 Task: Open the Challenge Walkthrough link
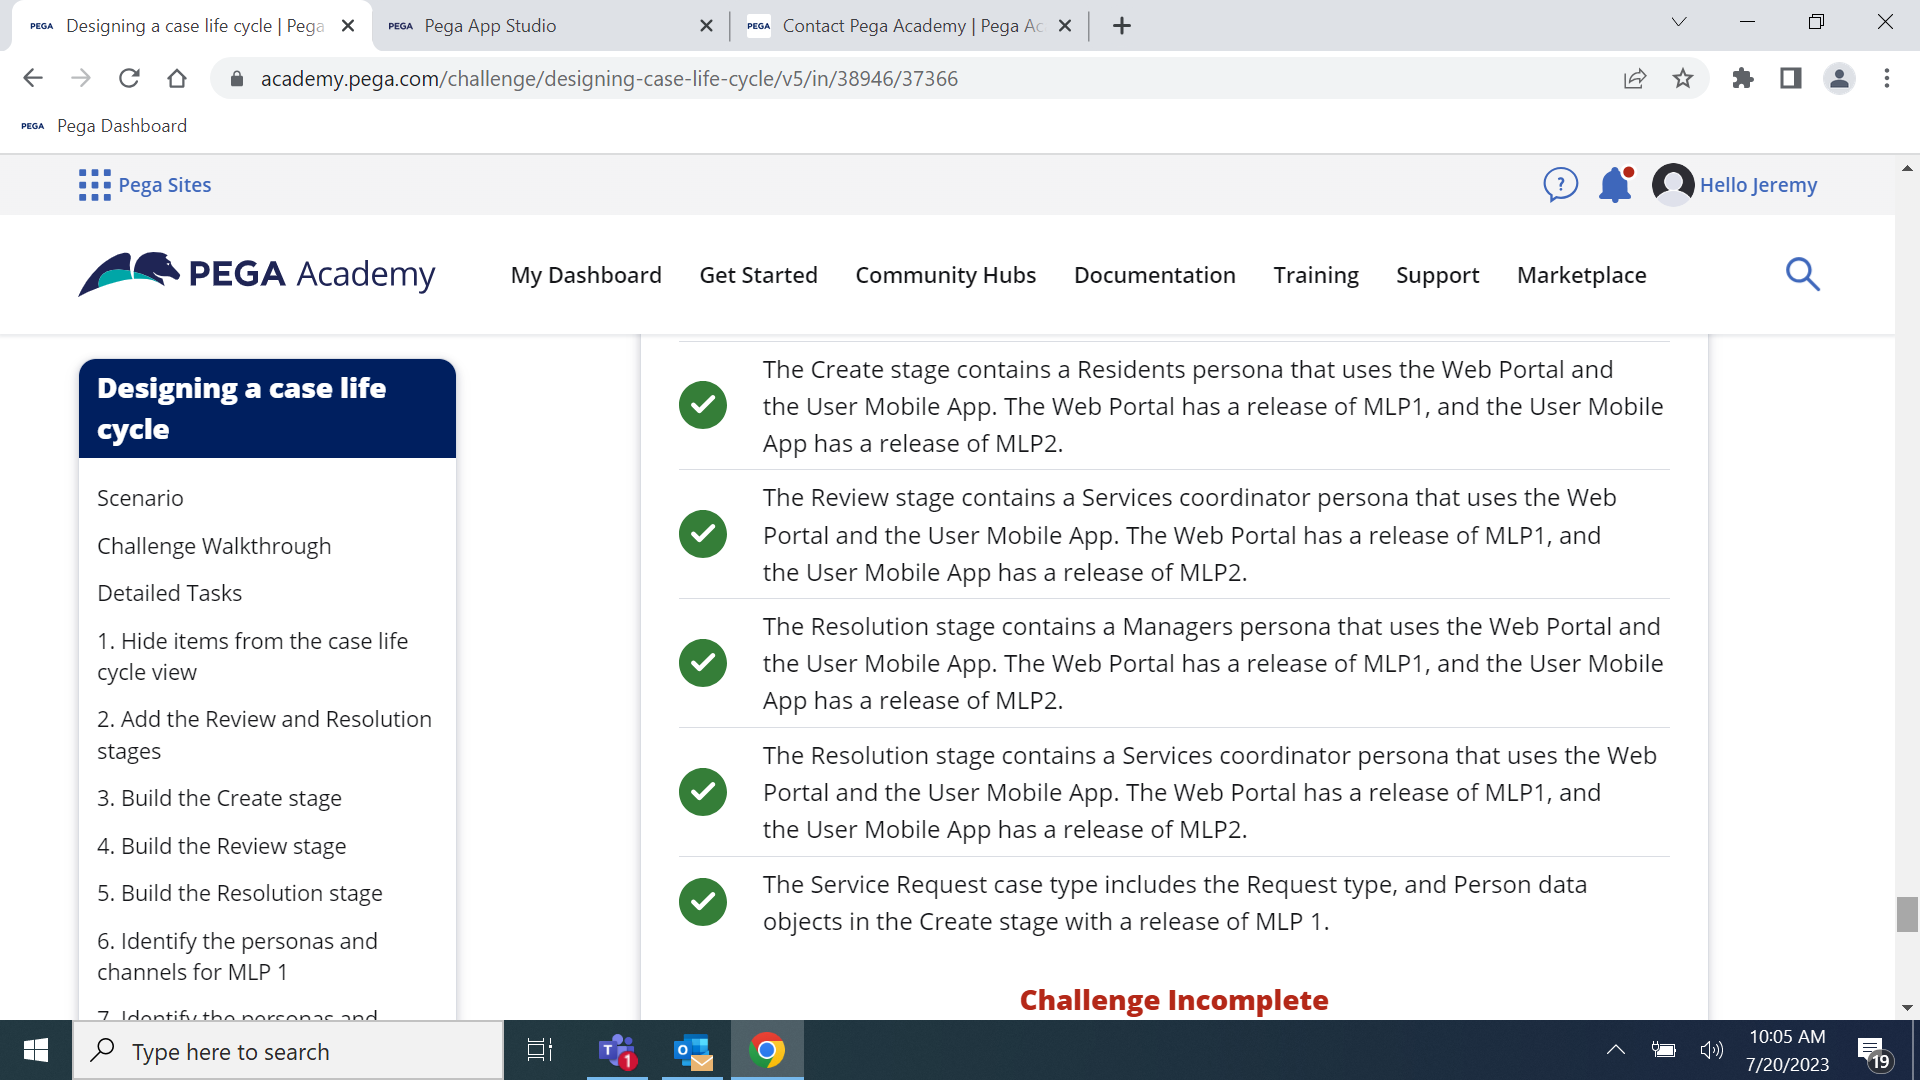(214, 545)
